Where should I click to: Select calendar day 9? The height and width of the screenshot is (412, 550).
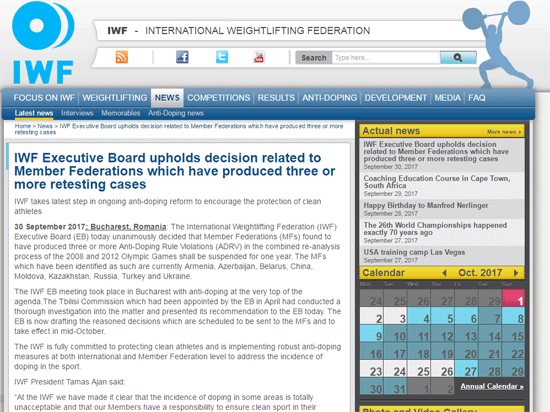(x=371, y=333)
